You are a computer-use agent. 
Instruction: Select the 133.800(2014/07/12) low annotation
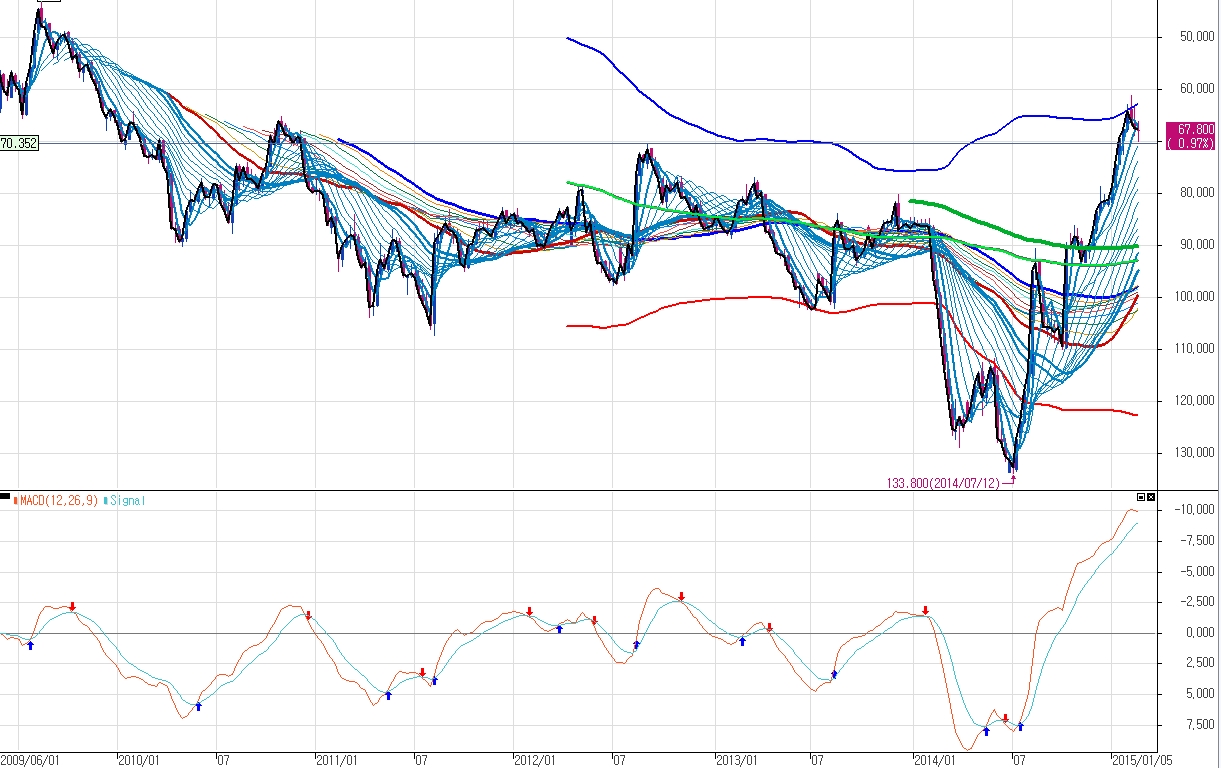pos(943,483)
